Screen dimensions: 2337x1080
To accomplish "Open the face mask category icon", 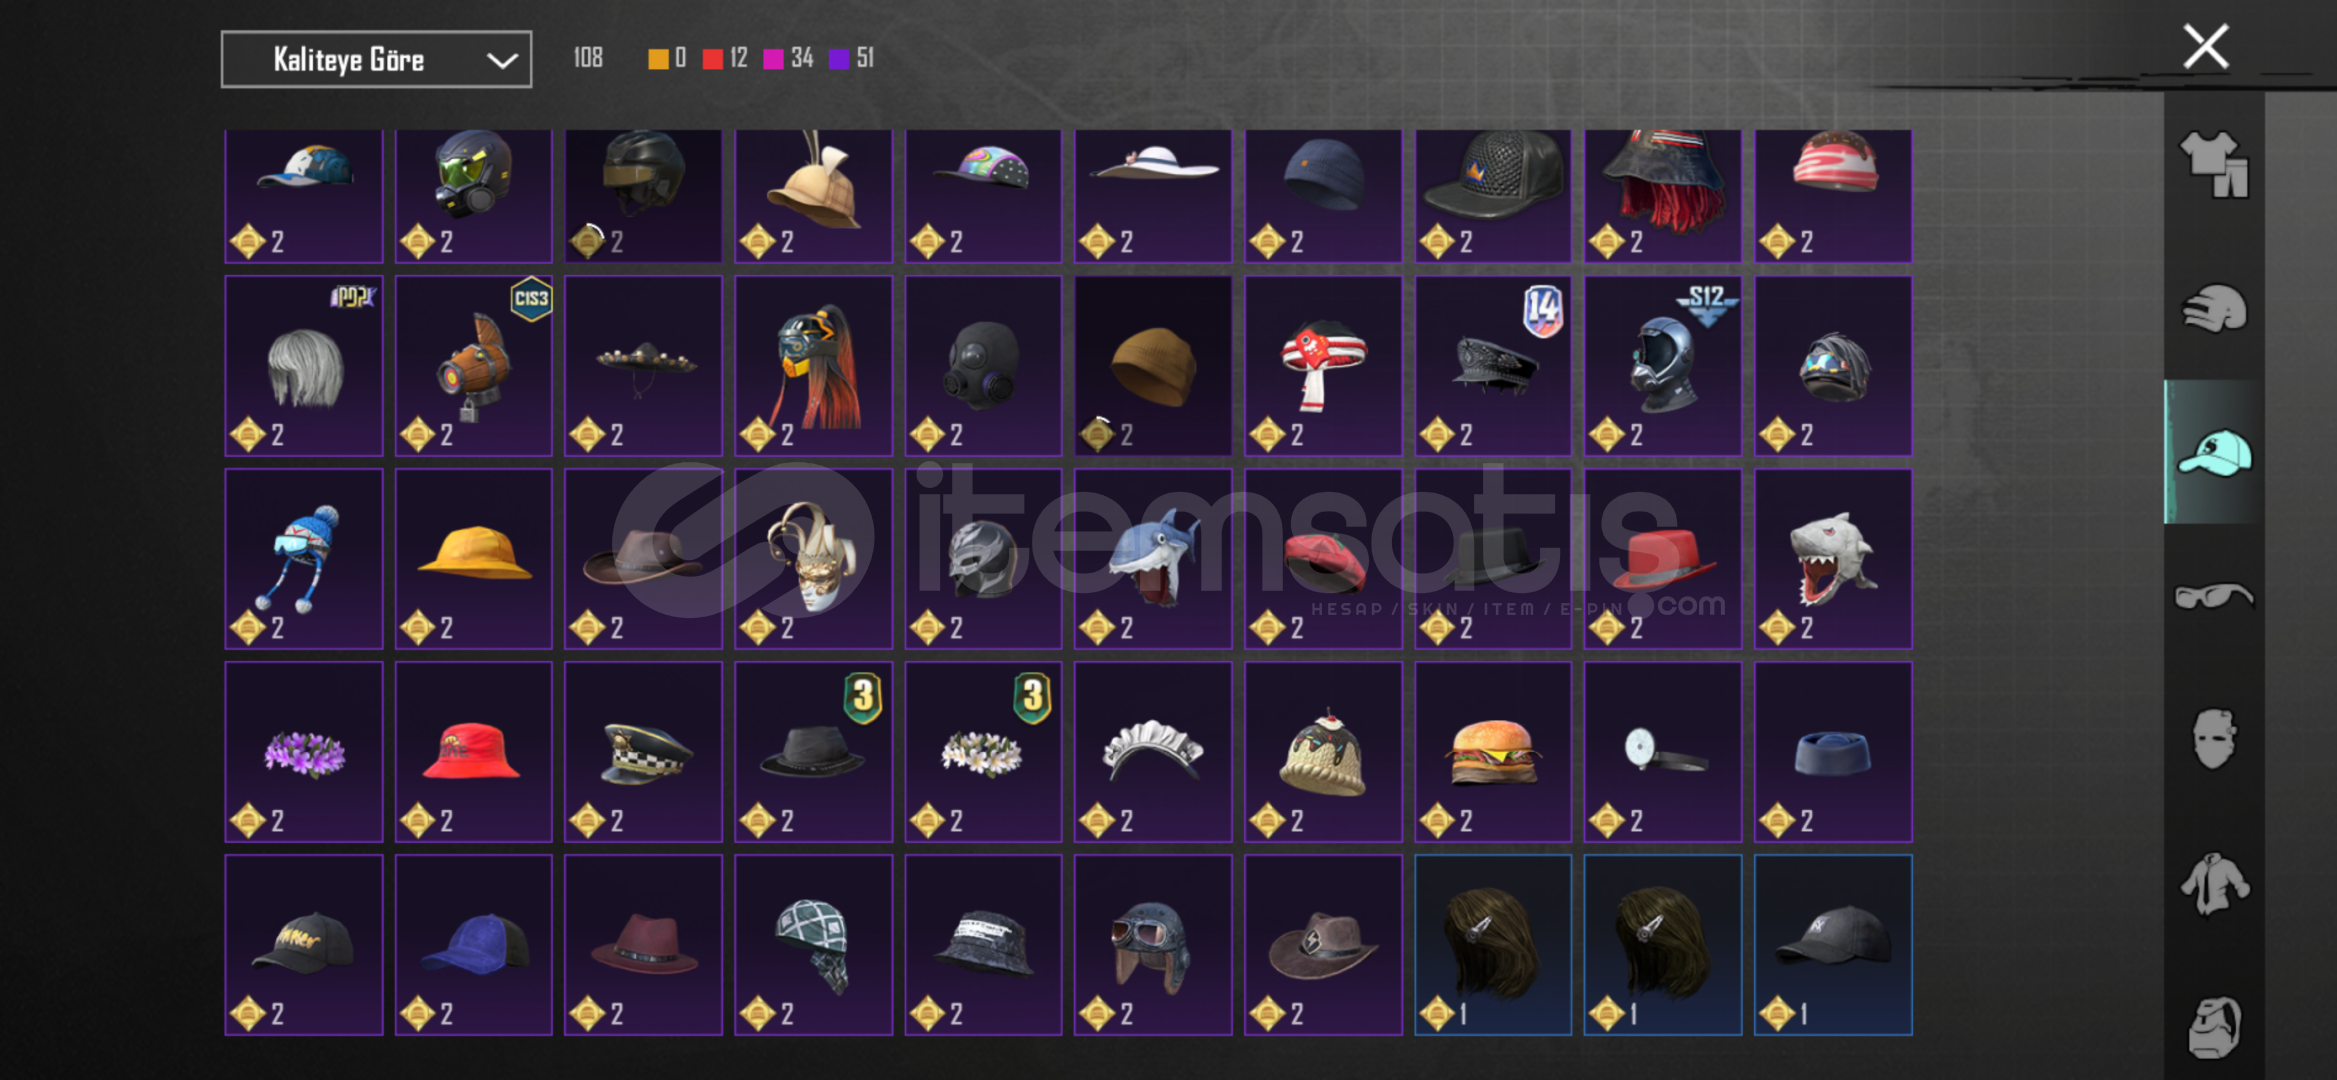I will click(x=2214, y=739).
